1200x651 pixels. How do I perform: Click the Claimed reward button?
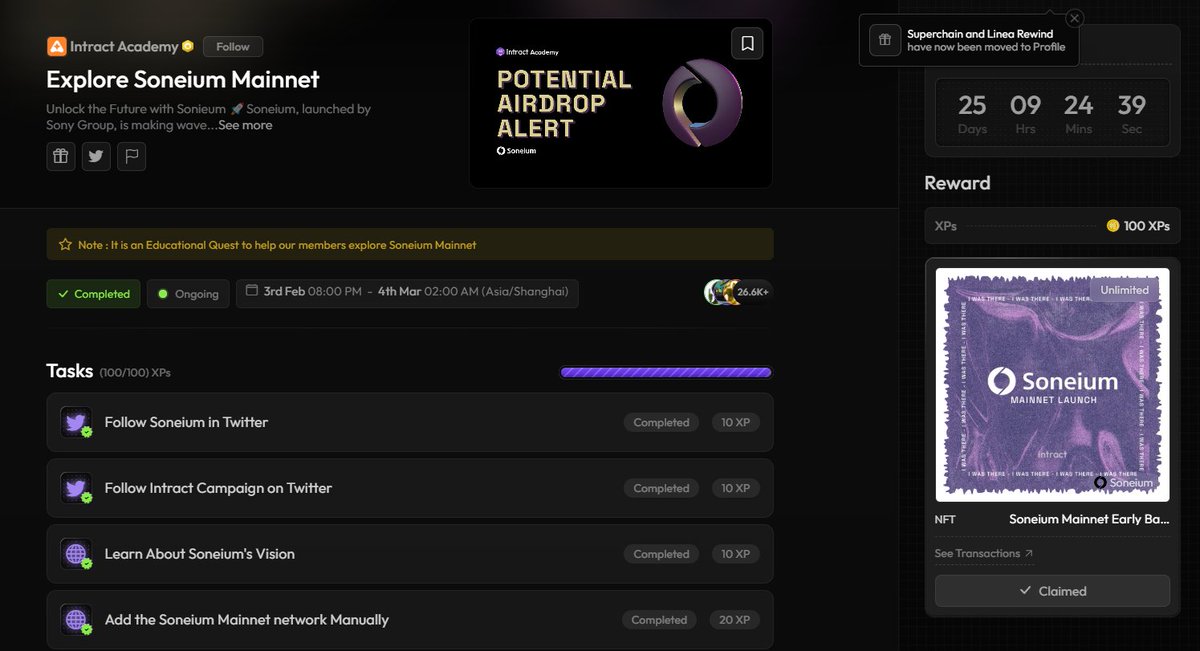1052,591
